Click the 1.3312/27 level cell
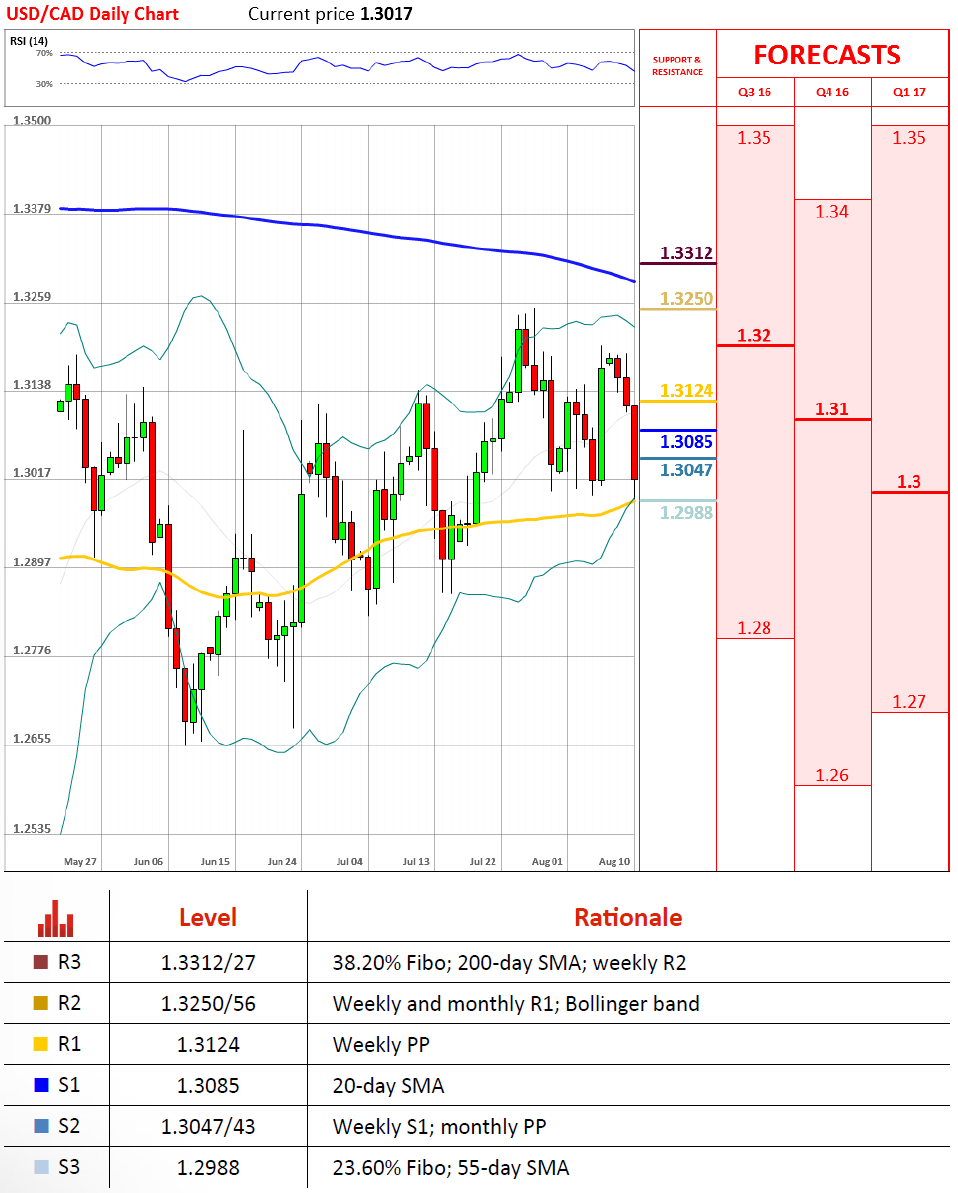Image resolution: width=958 pixels, height=1193 pixels. click(208, 962)
